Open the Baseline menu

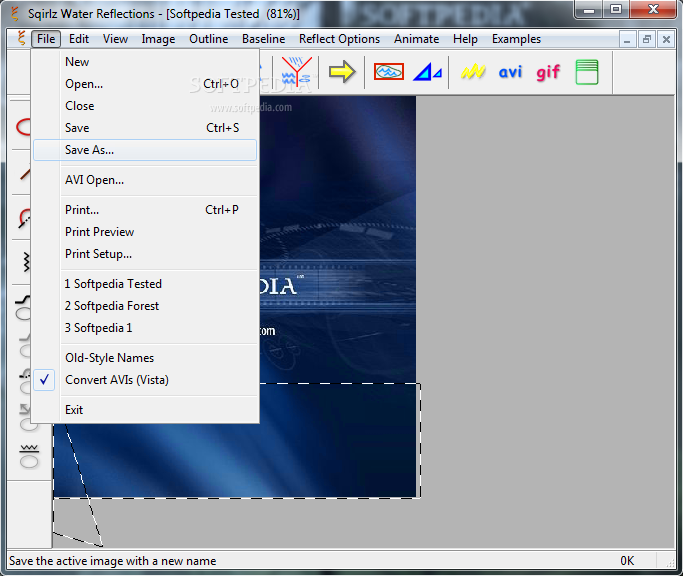pos(264,39)
